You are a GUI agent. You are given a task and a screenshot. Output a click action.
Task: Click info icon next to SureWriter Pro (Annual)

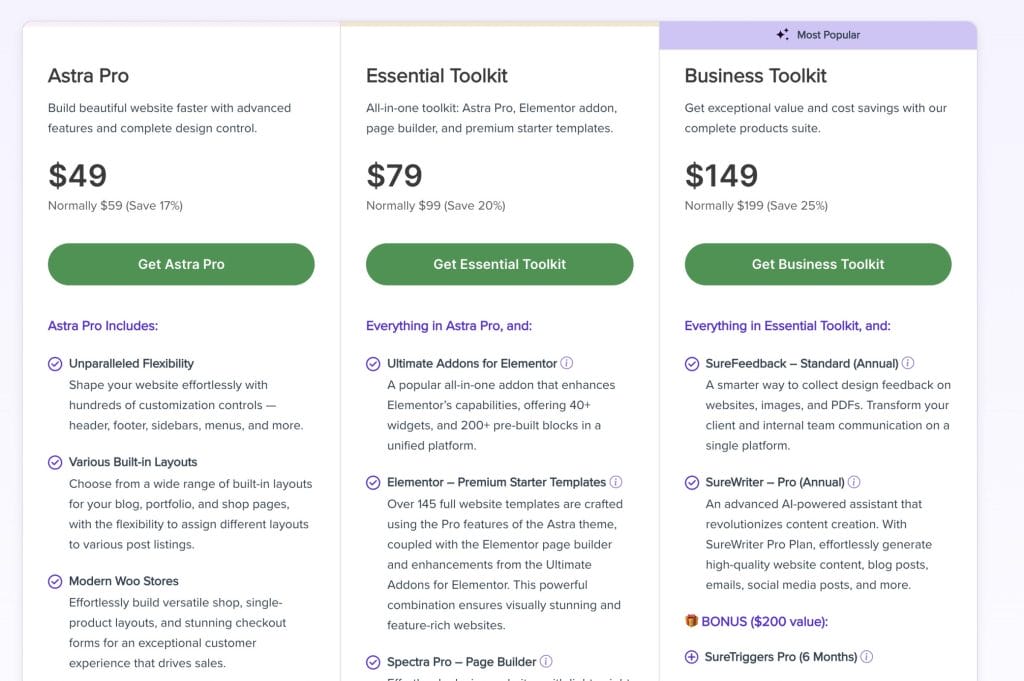coord(854,482)
